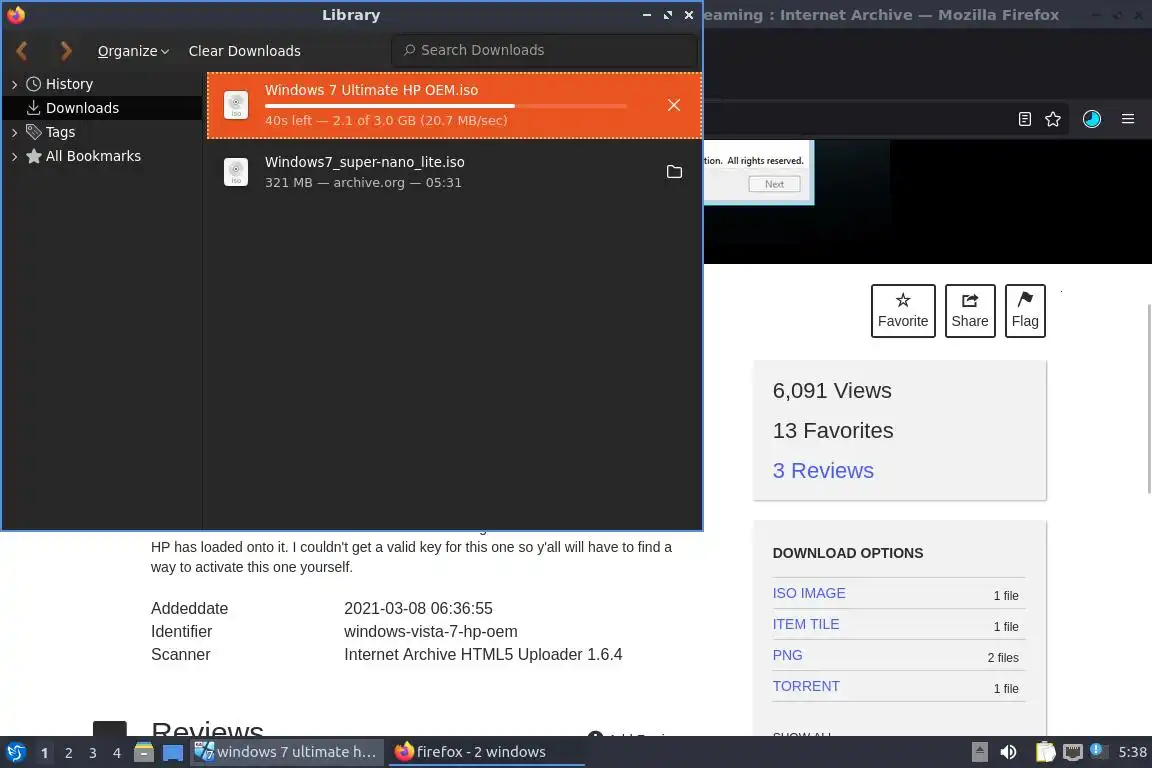1152x768 pixels.
Task: Click 13 Favorites statistic
Action: tap(833, 431)
